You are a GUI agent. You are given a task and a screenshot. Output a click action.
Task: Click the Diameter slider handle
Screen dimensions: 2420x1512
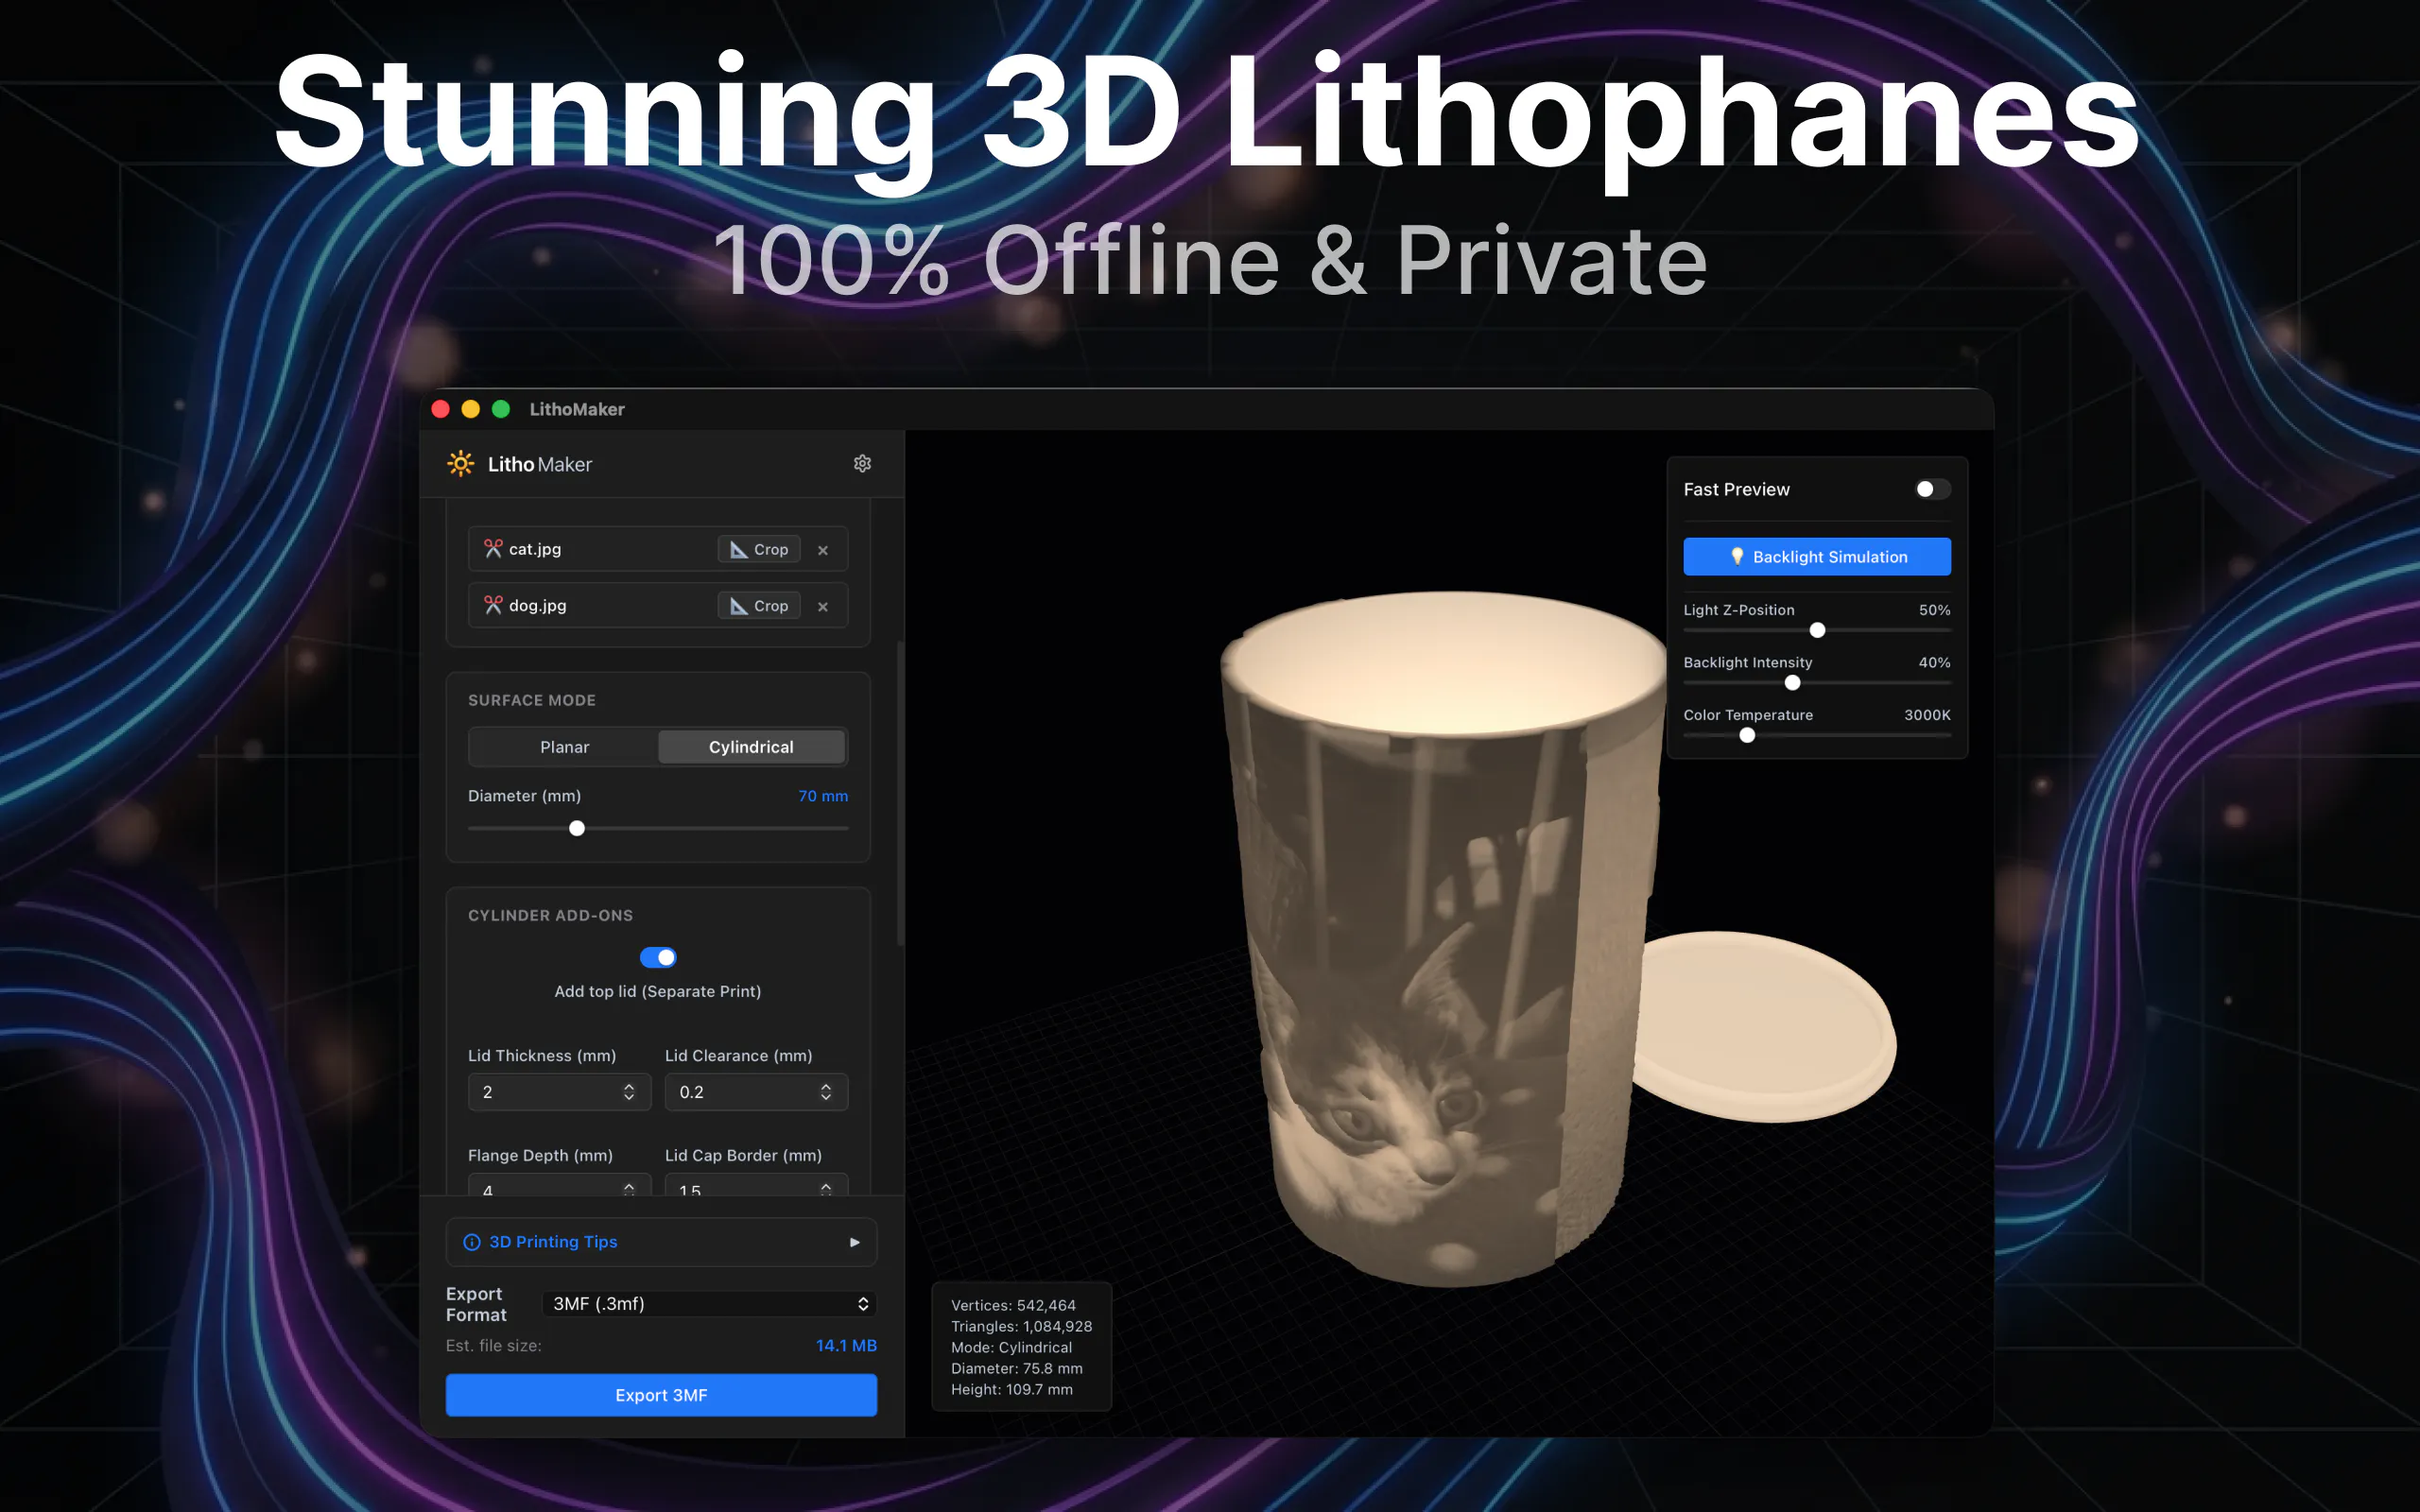click(577, 828)
